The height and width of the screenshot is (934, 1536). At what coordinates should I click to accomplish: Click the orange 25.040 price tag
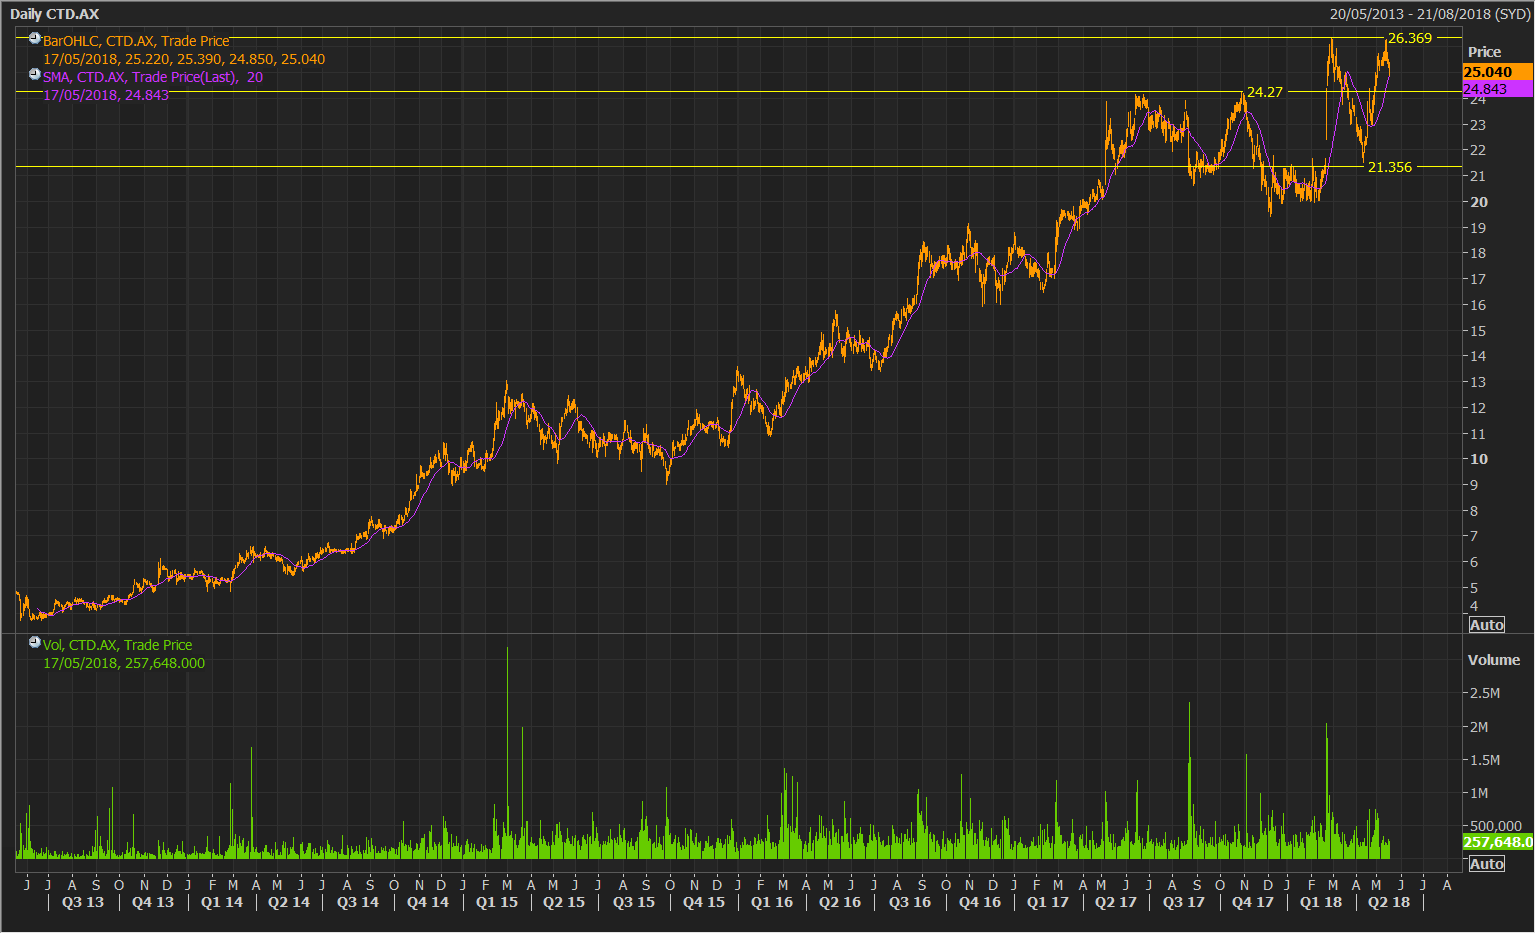[x=1497, y=72]
